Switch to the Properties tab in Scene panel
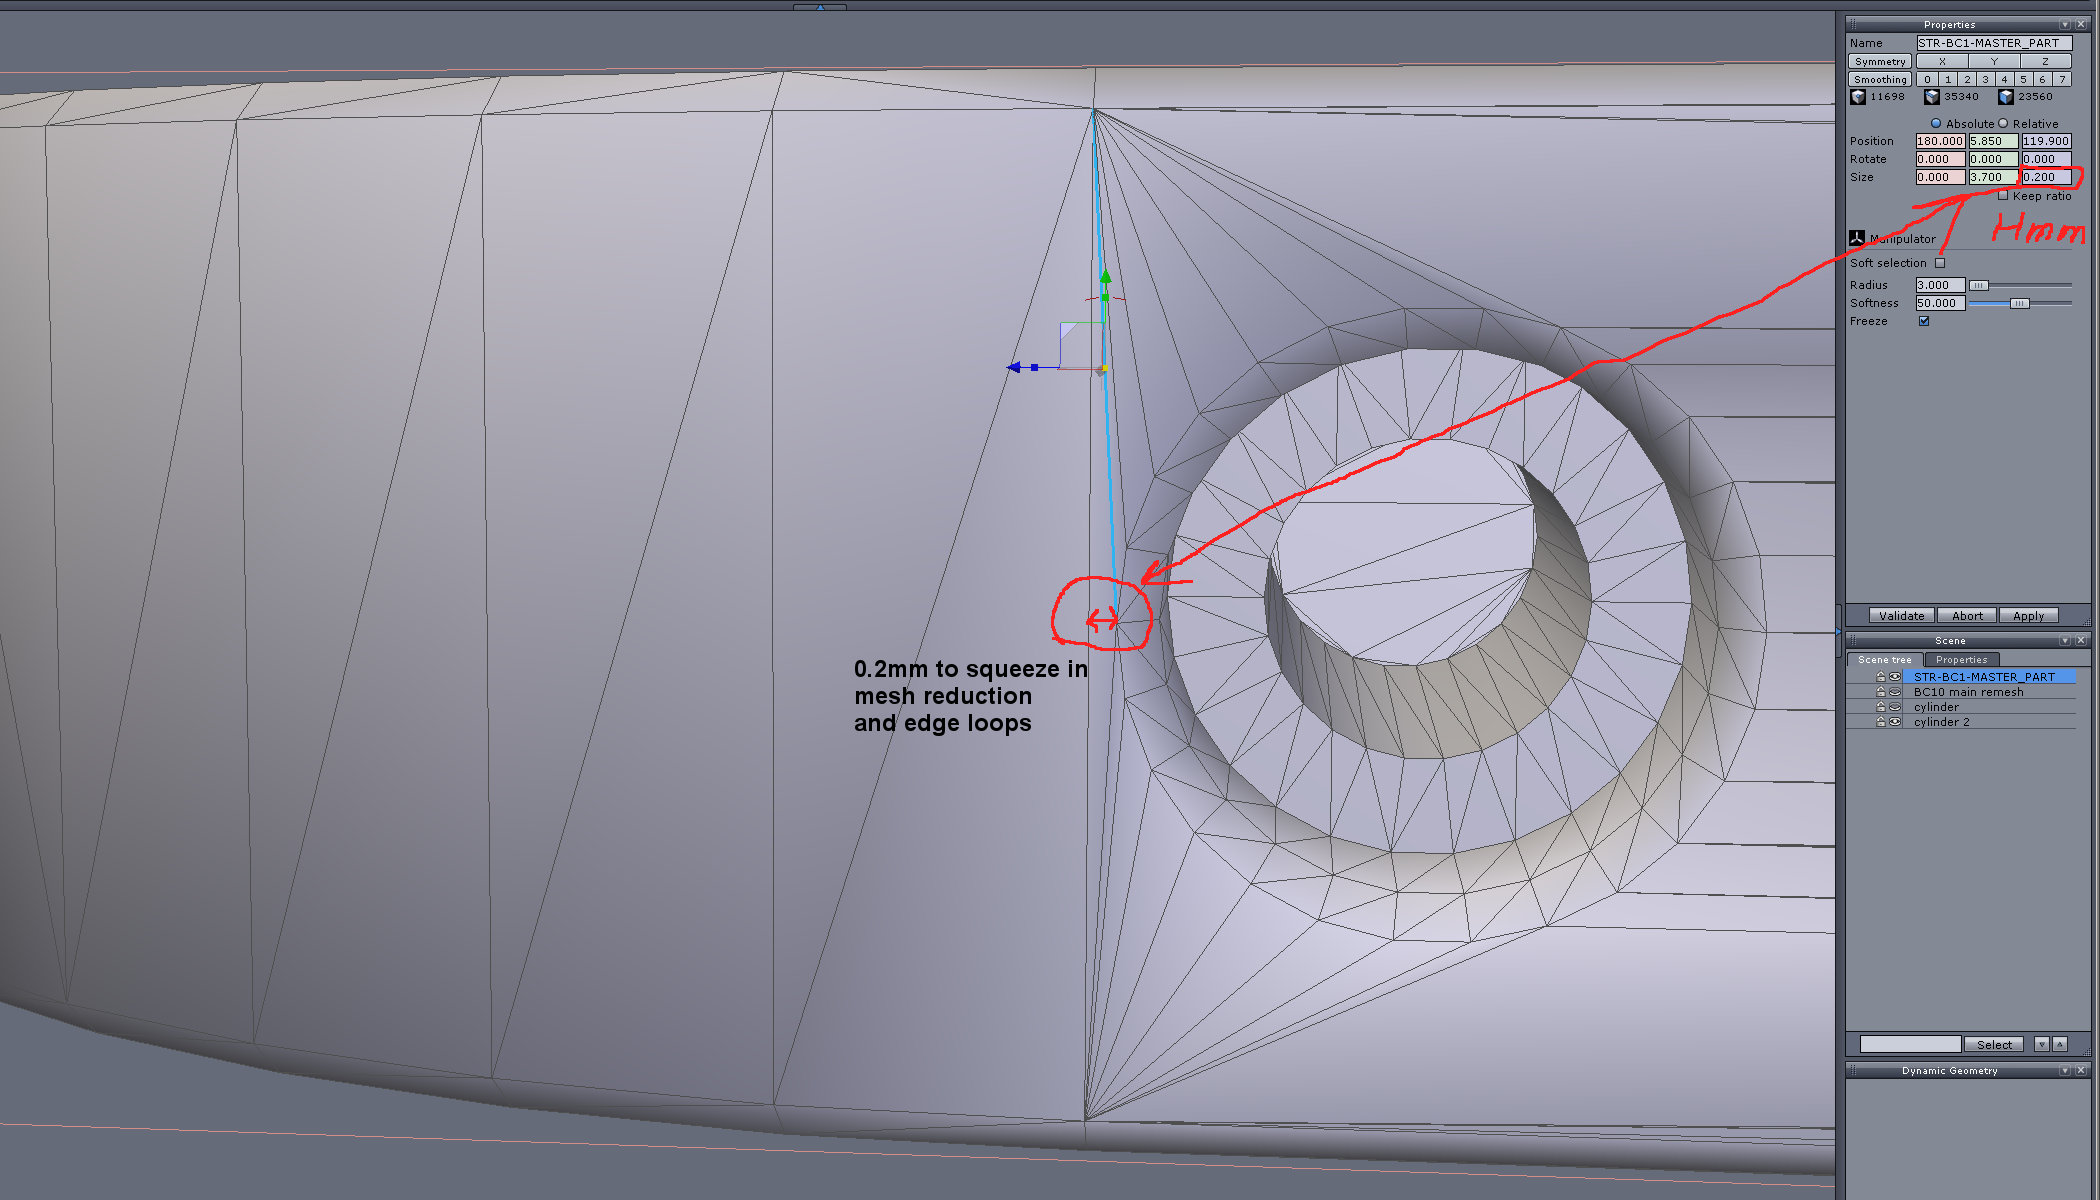Screen dimensions: 2100x1200 pos(1961,659)
